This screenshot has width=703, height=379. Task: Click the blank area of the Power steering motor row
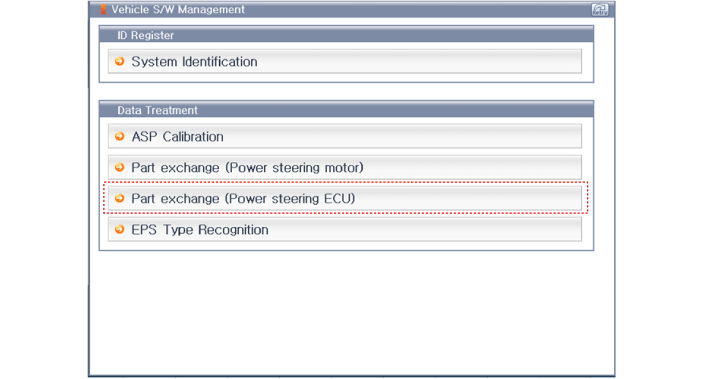(x=473, y=167)
